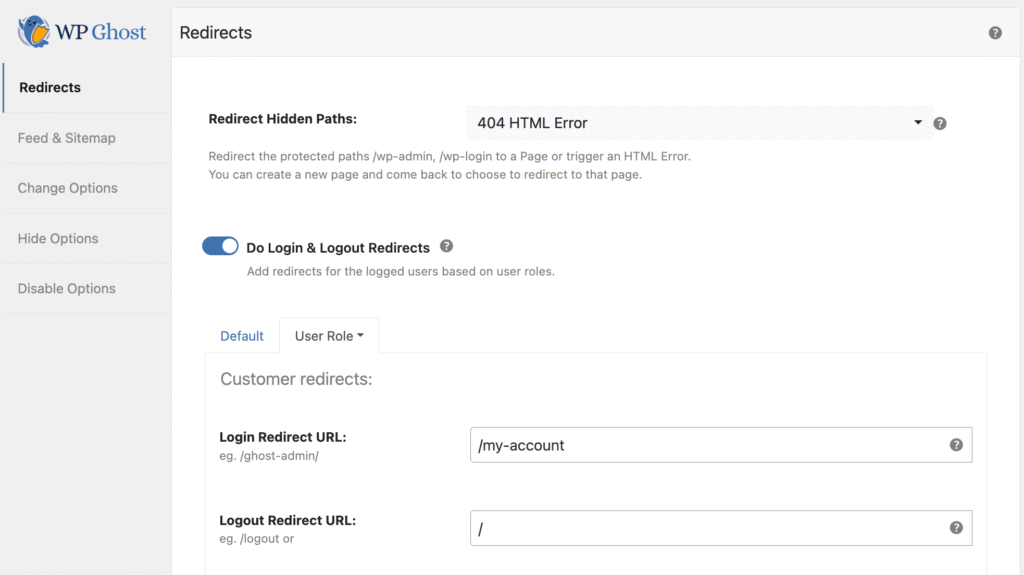Click help icon beside Redirect Hidden Paths dropdown
This screenshot has height=575, width=1024.
(x=940, y=123)
